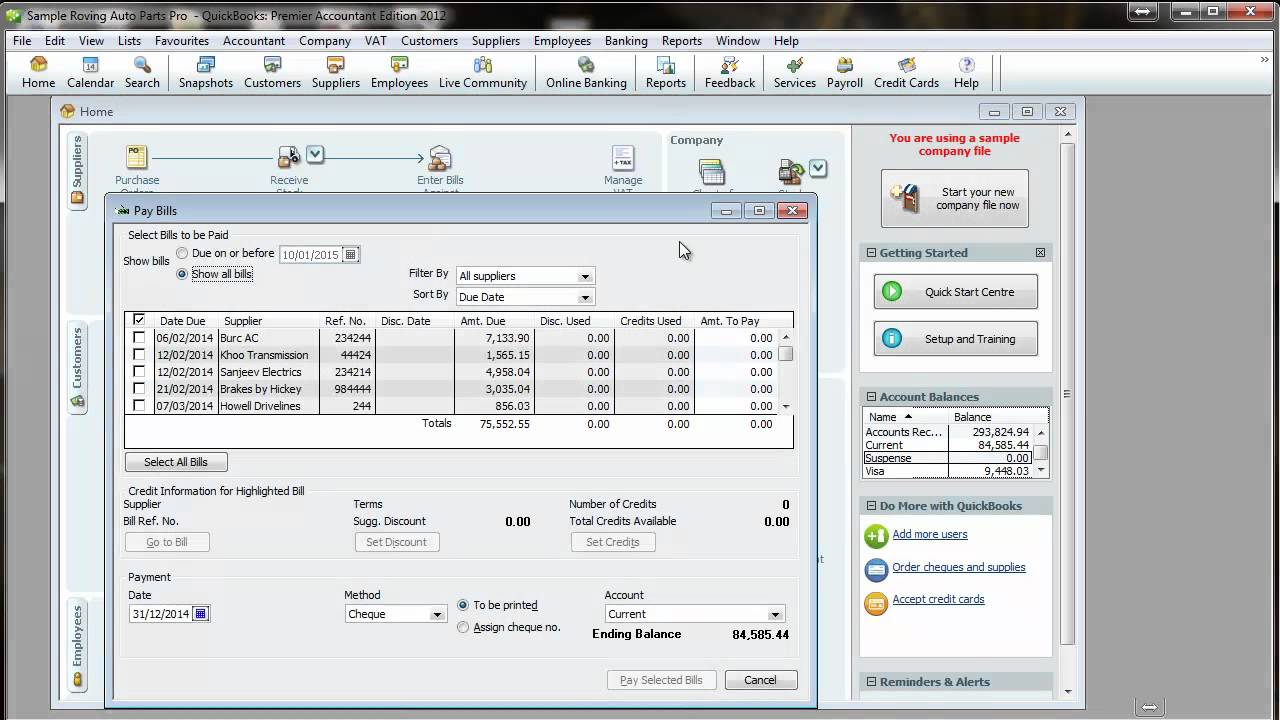Open the File menu
Image resolution: width=1280 pixels, height=720 pixels.
point(22,41)
